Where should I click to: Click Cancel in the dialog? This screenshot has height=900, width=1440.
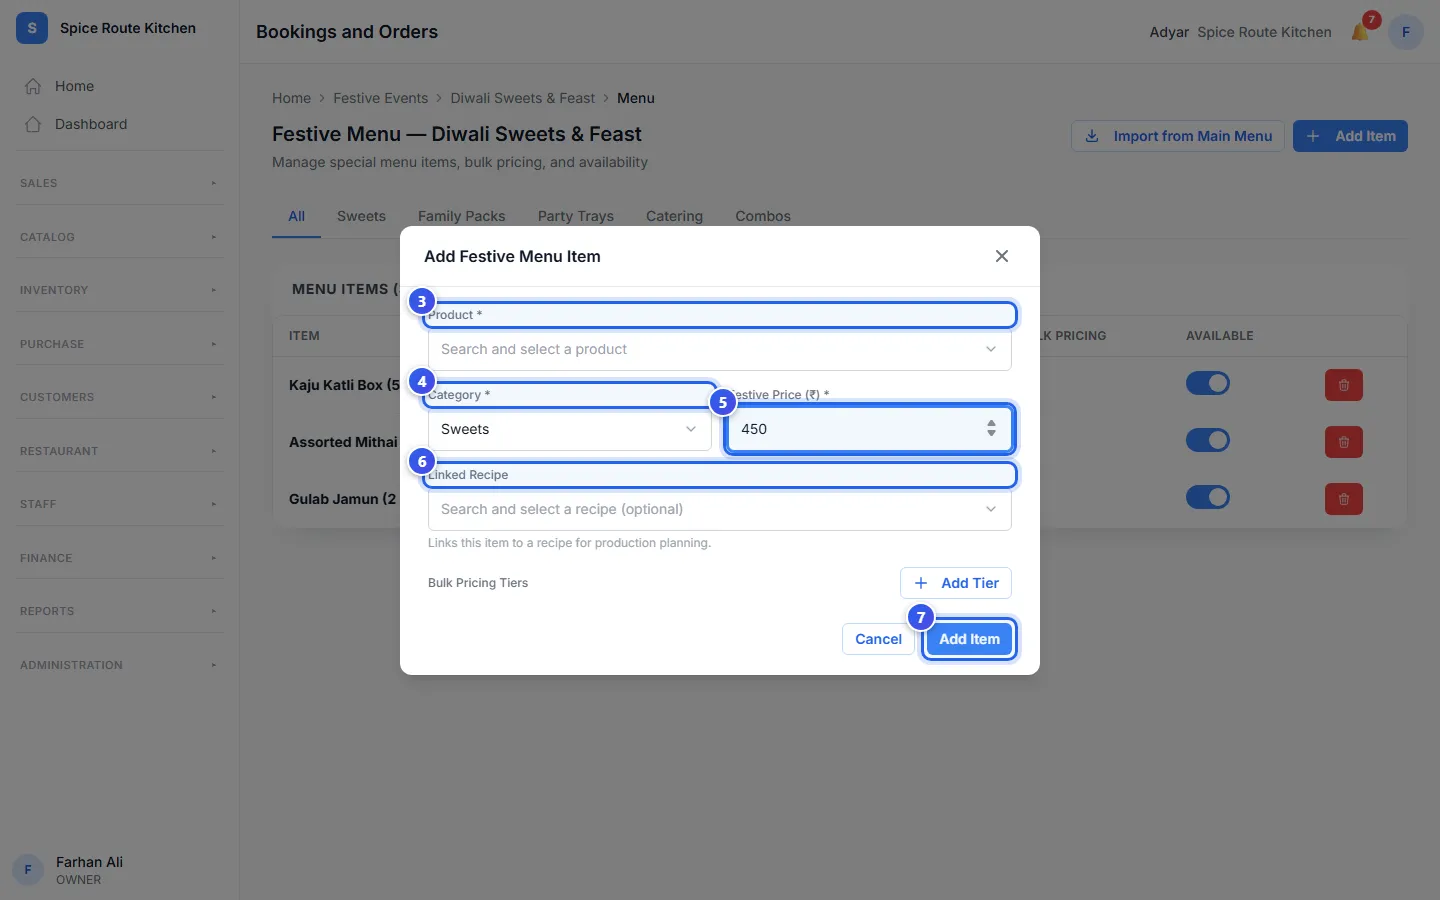point(878,639)
